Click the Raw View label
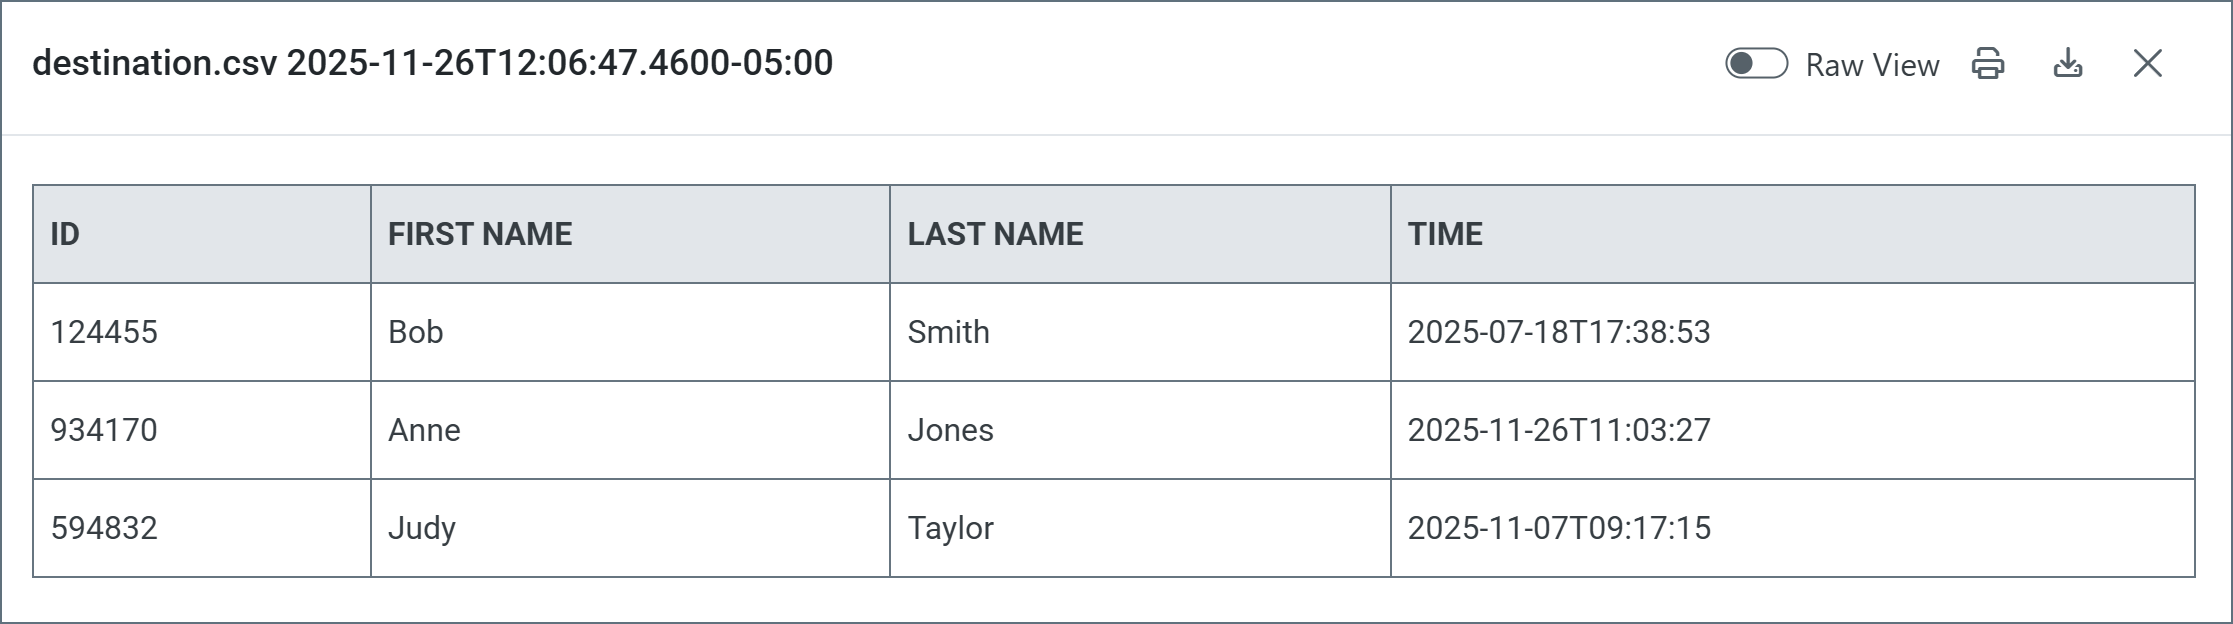The width and height of the screenshot is (2233, 624). [1872, 65]
